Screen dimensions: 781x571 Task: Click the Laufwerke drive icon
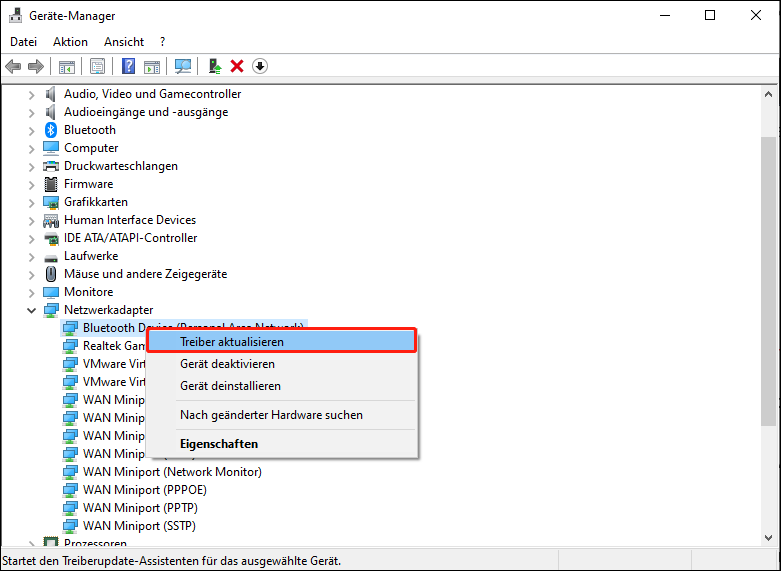(51, 257)
